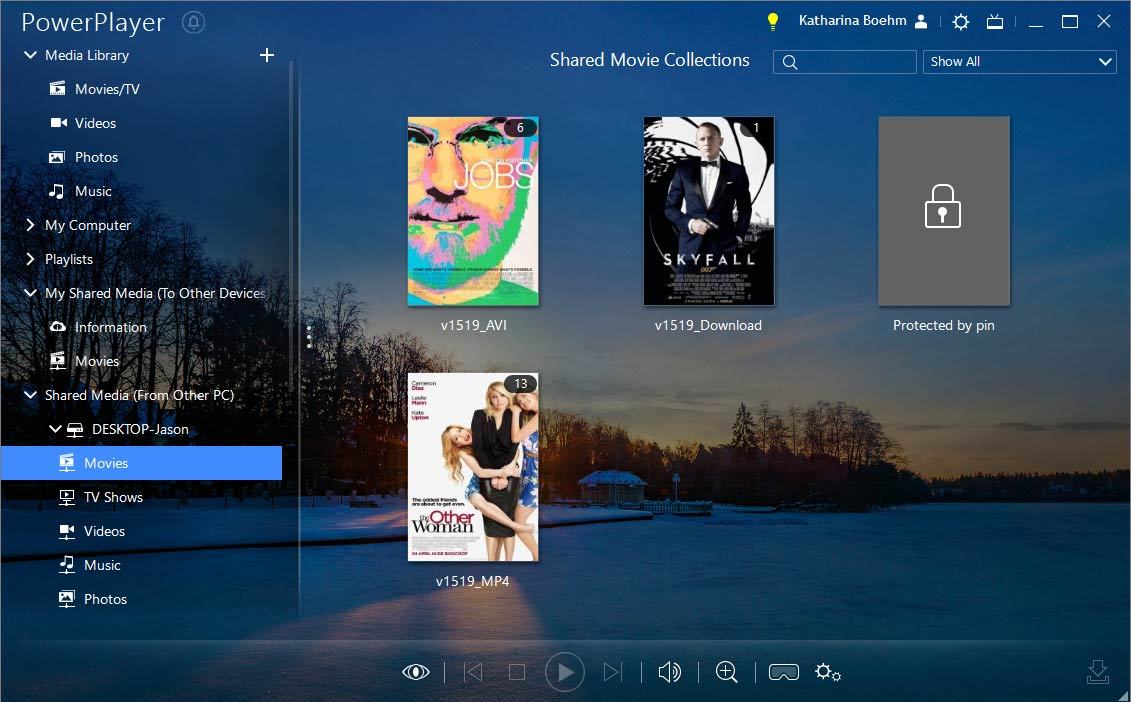Switch to TV mode icon
The image size is (1131, 702).
point(994,22)
